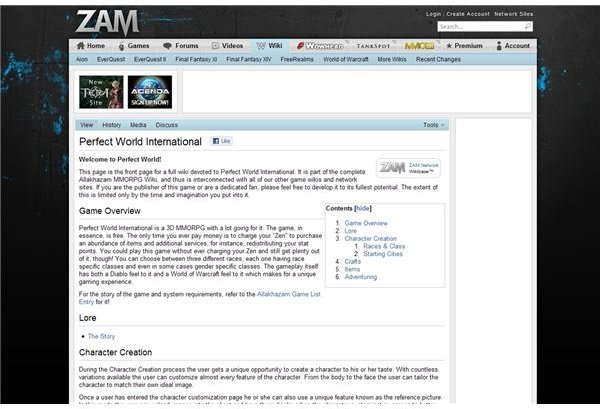The height and width of the screenshot is (409, 600).
Task: Click the MMOUI logo link
Action: click(x=419, y=46)
